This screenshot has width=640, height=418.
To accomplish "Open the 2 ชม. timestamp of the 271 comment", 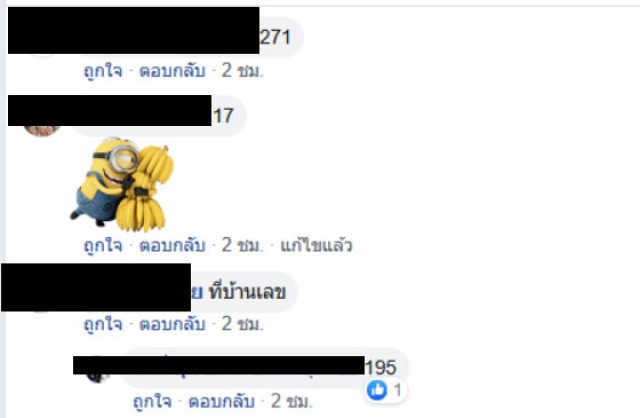I will point(242,71).
